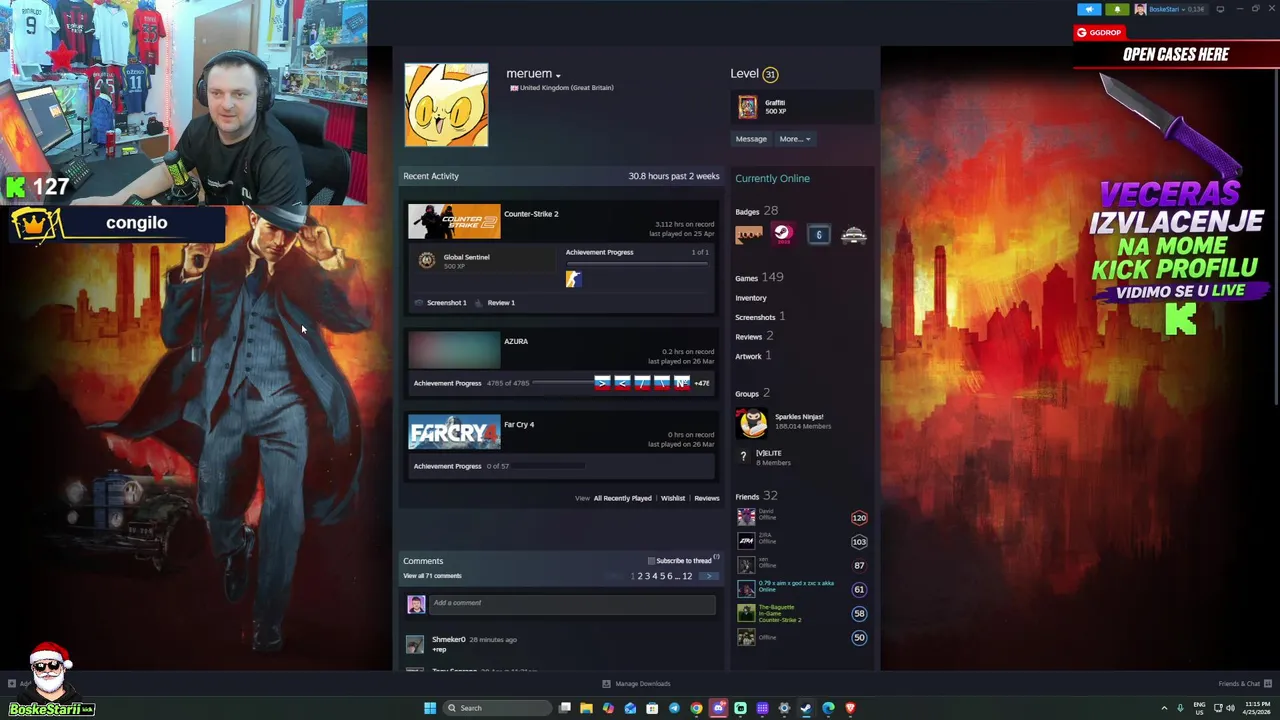The image size is (1280, 720).
Task: Open Friends & Chat
Action: pos(1243,684)
